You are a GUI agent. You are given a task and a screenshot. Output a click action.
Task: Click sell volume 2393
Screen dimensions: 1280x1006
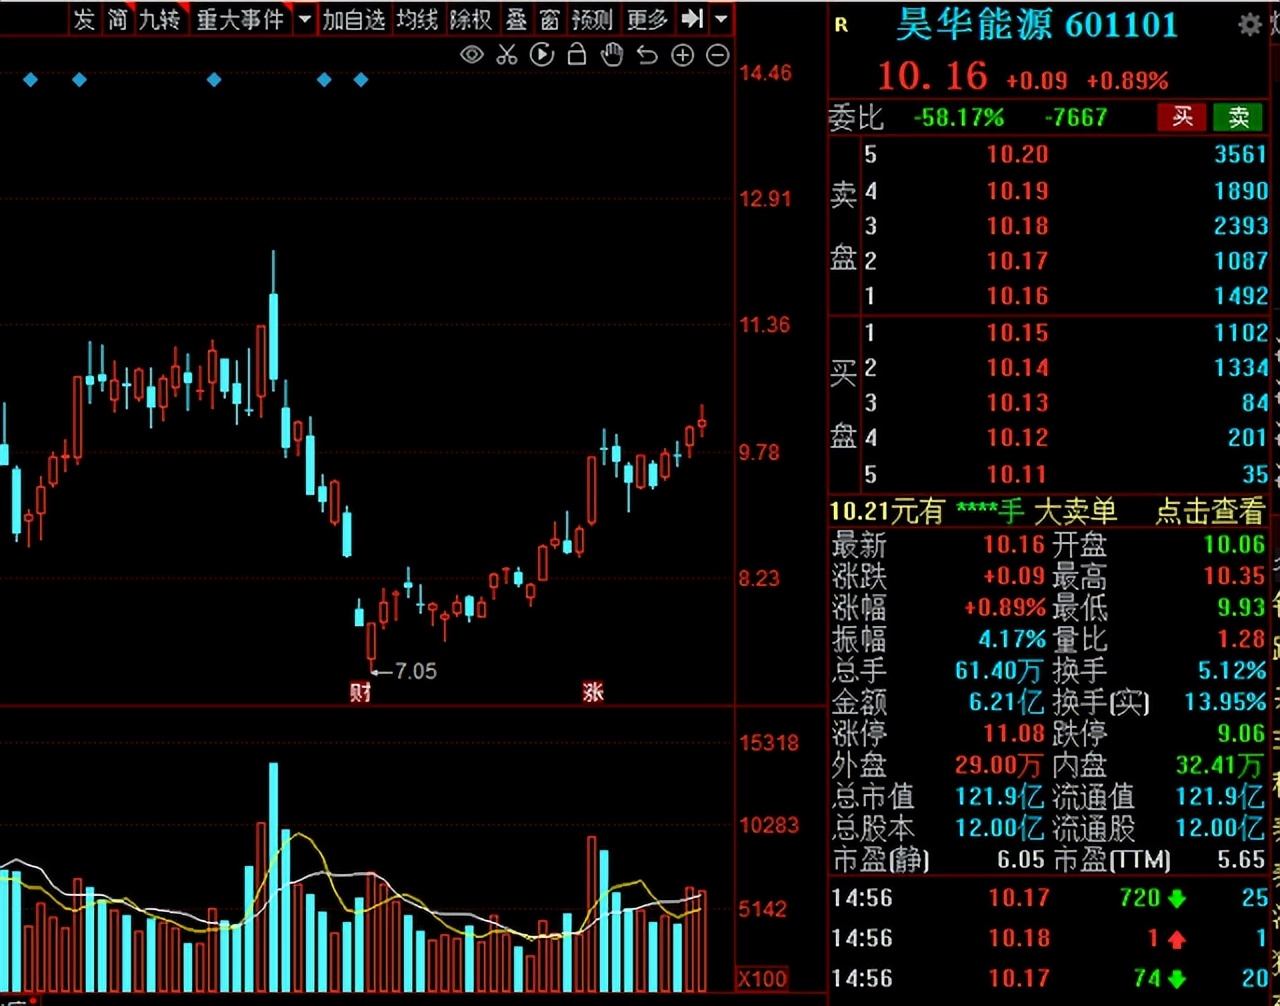pos(1241,226)
